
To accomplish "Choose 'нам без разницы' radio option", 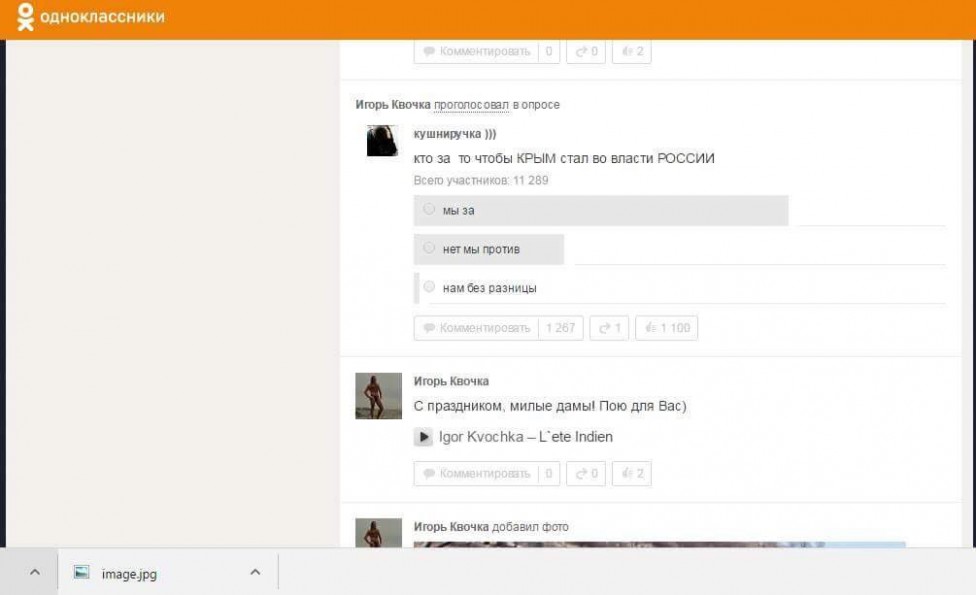I will 429,288.
